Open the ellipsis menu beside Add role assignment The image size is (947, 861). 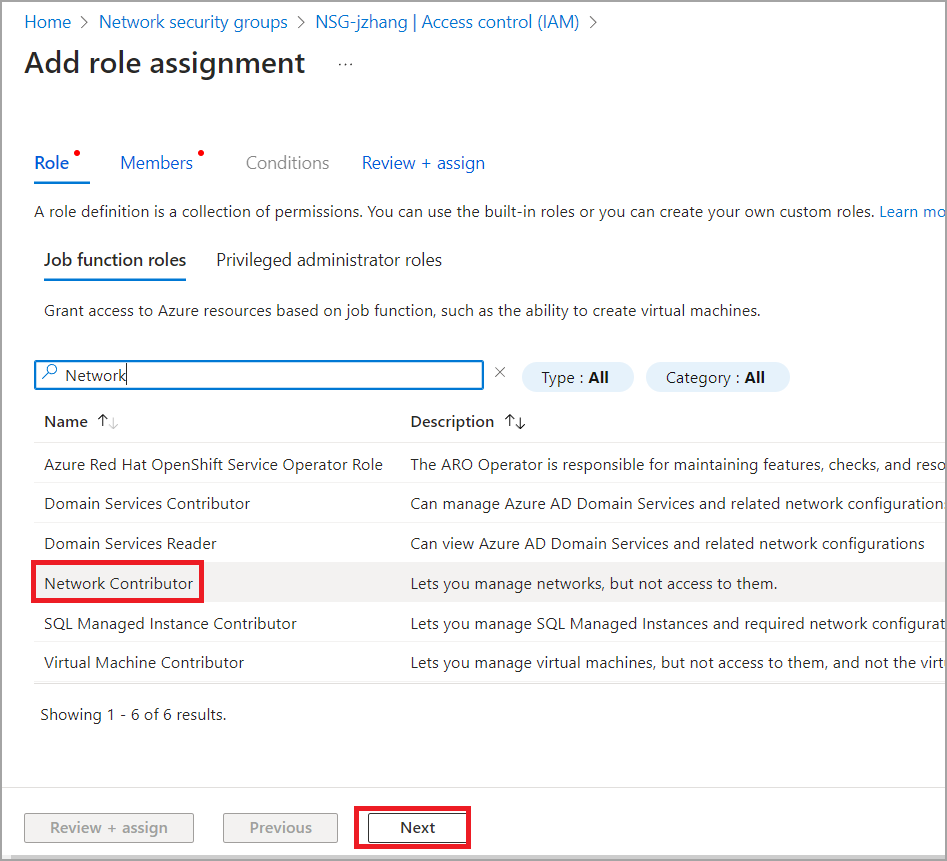tap(345, 64)
